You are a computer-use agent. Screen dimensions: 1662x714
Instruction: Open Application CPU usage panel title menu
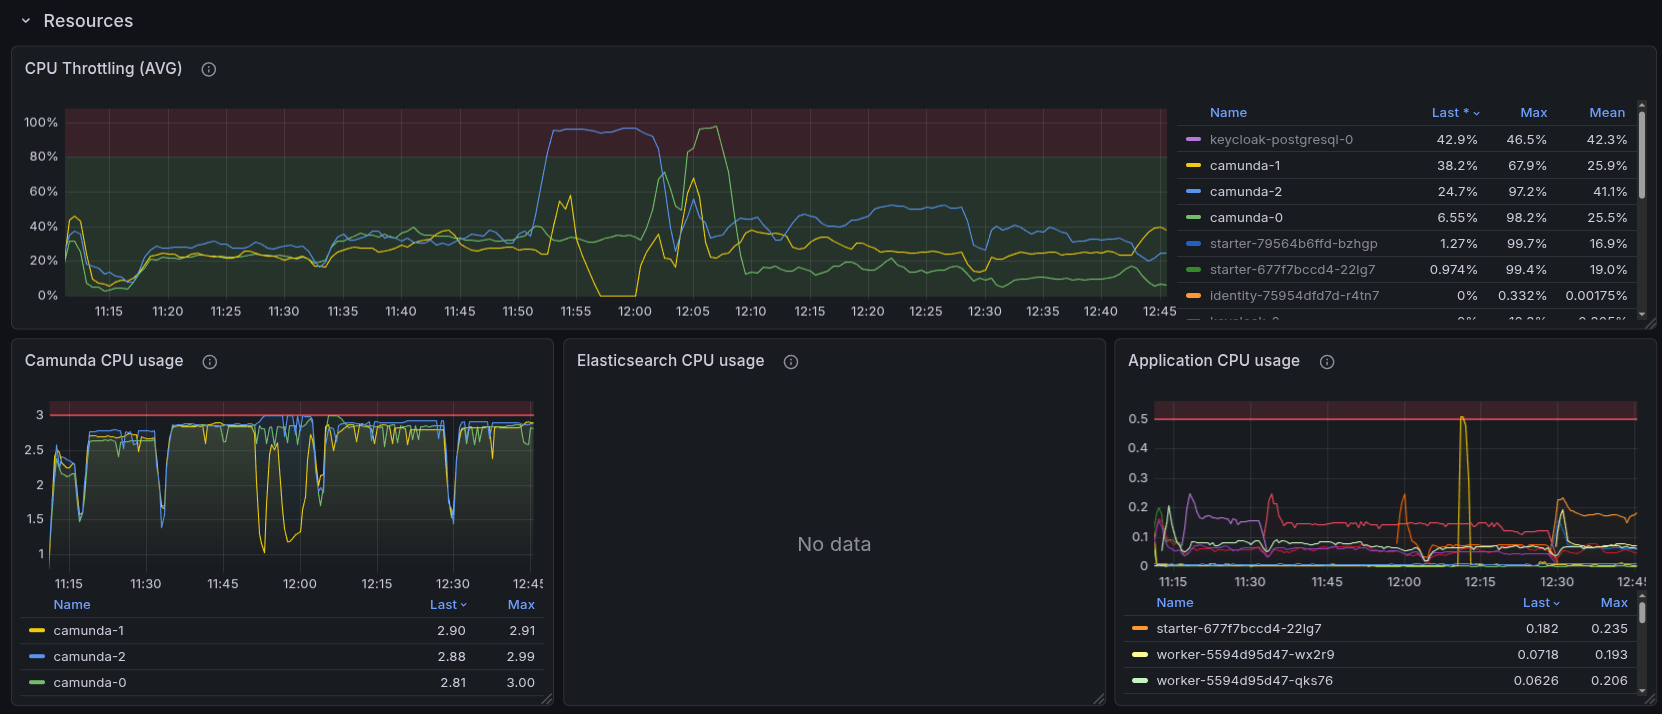click(1213, 361)
